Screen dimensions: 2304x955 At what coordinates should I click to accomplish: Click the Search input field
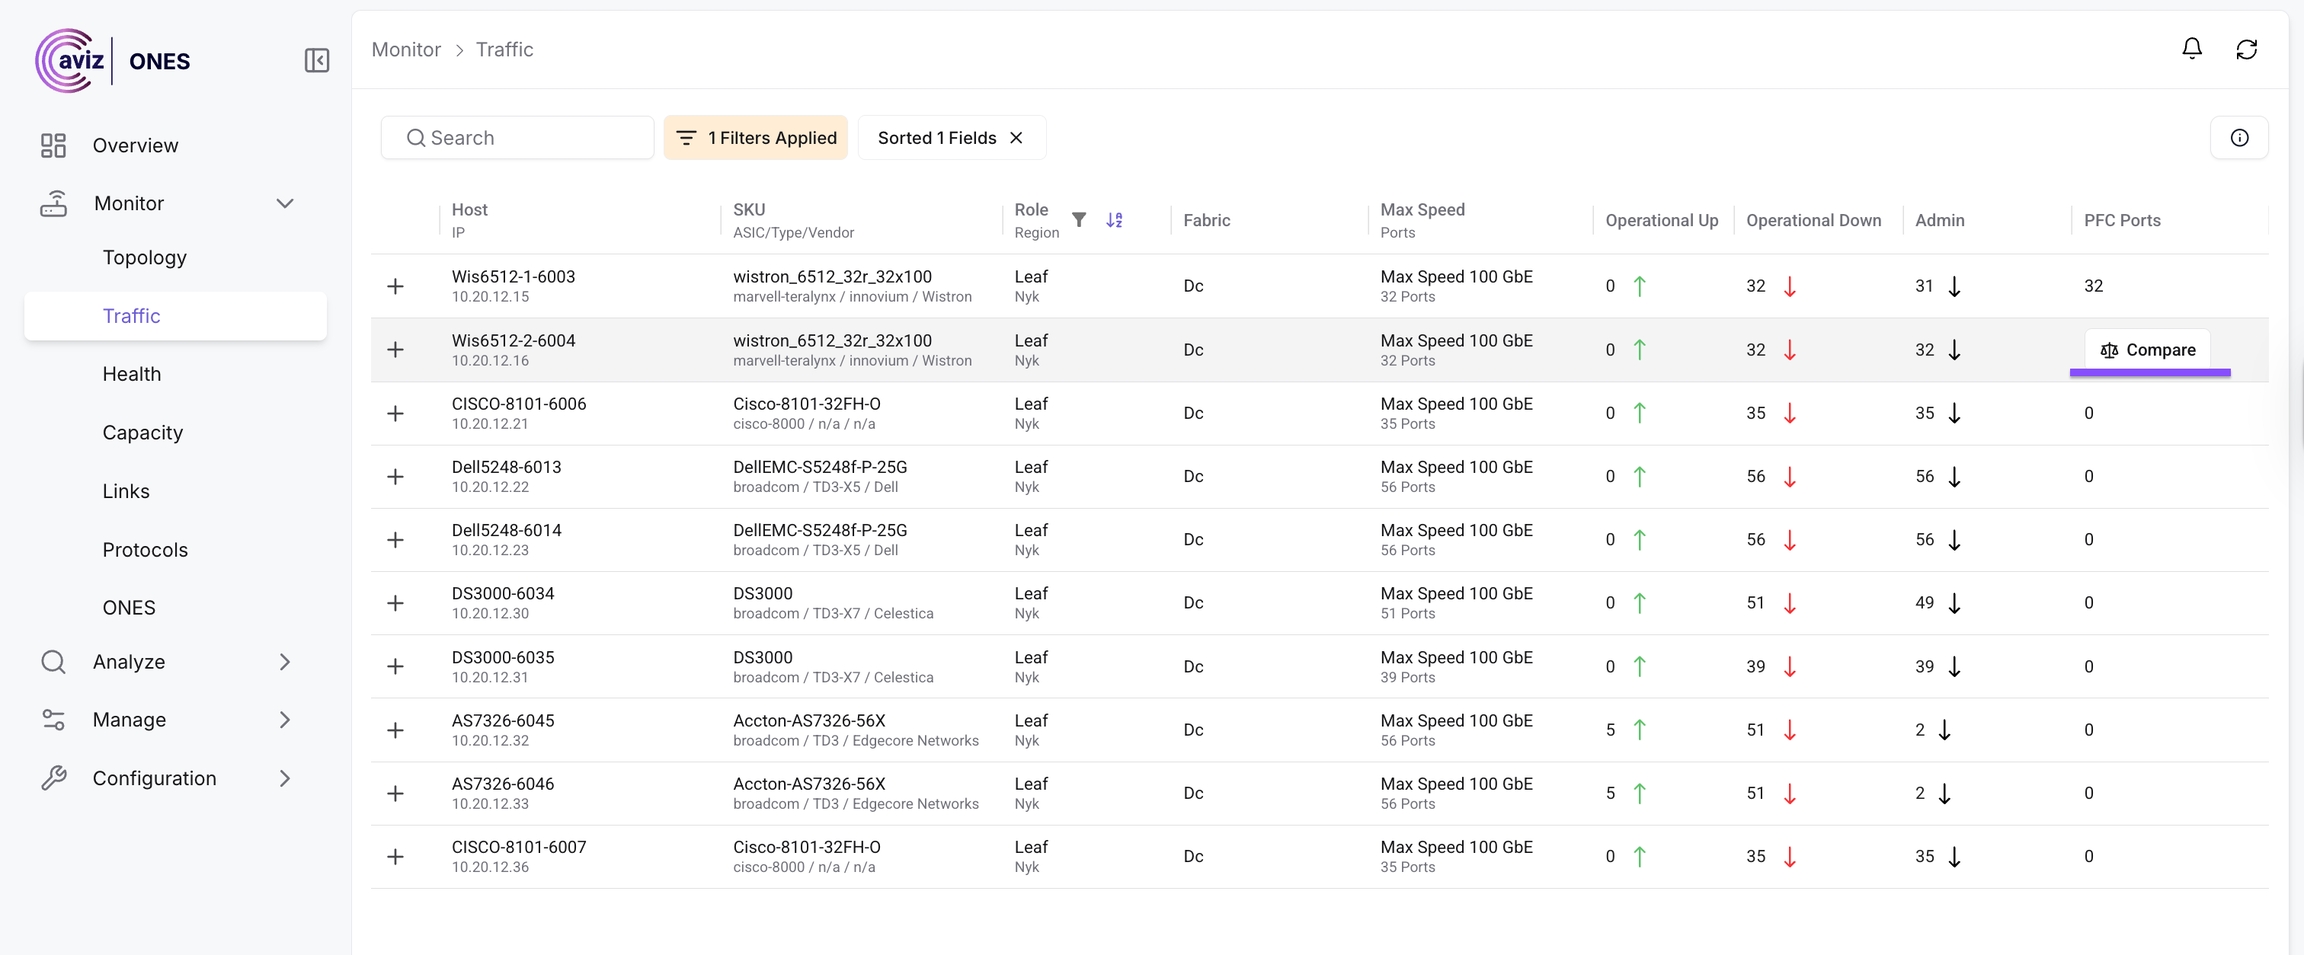click(530, 138)
